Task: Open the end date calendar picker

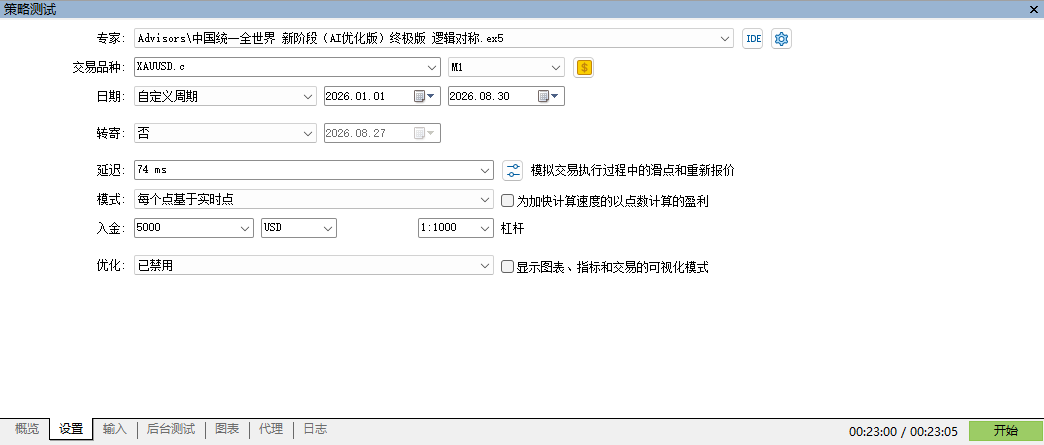Action: (x=549, y=97)
